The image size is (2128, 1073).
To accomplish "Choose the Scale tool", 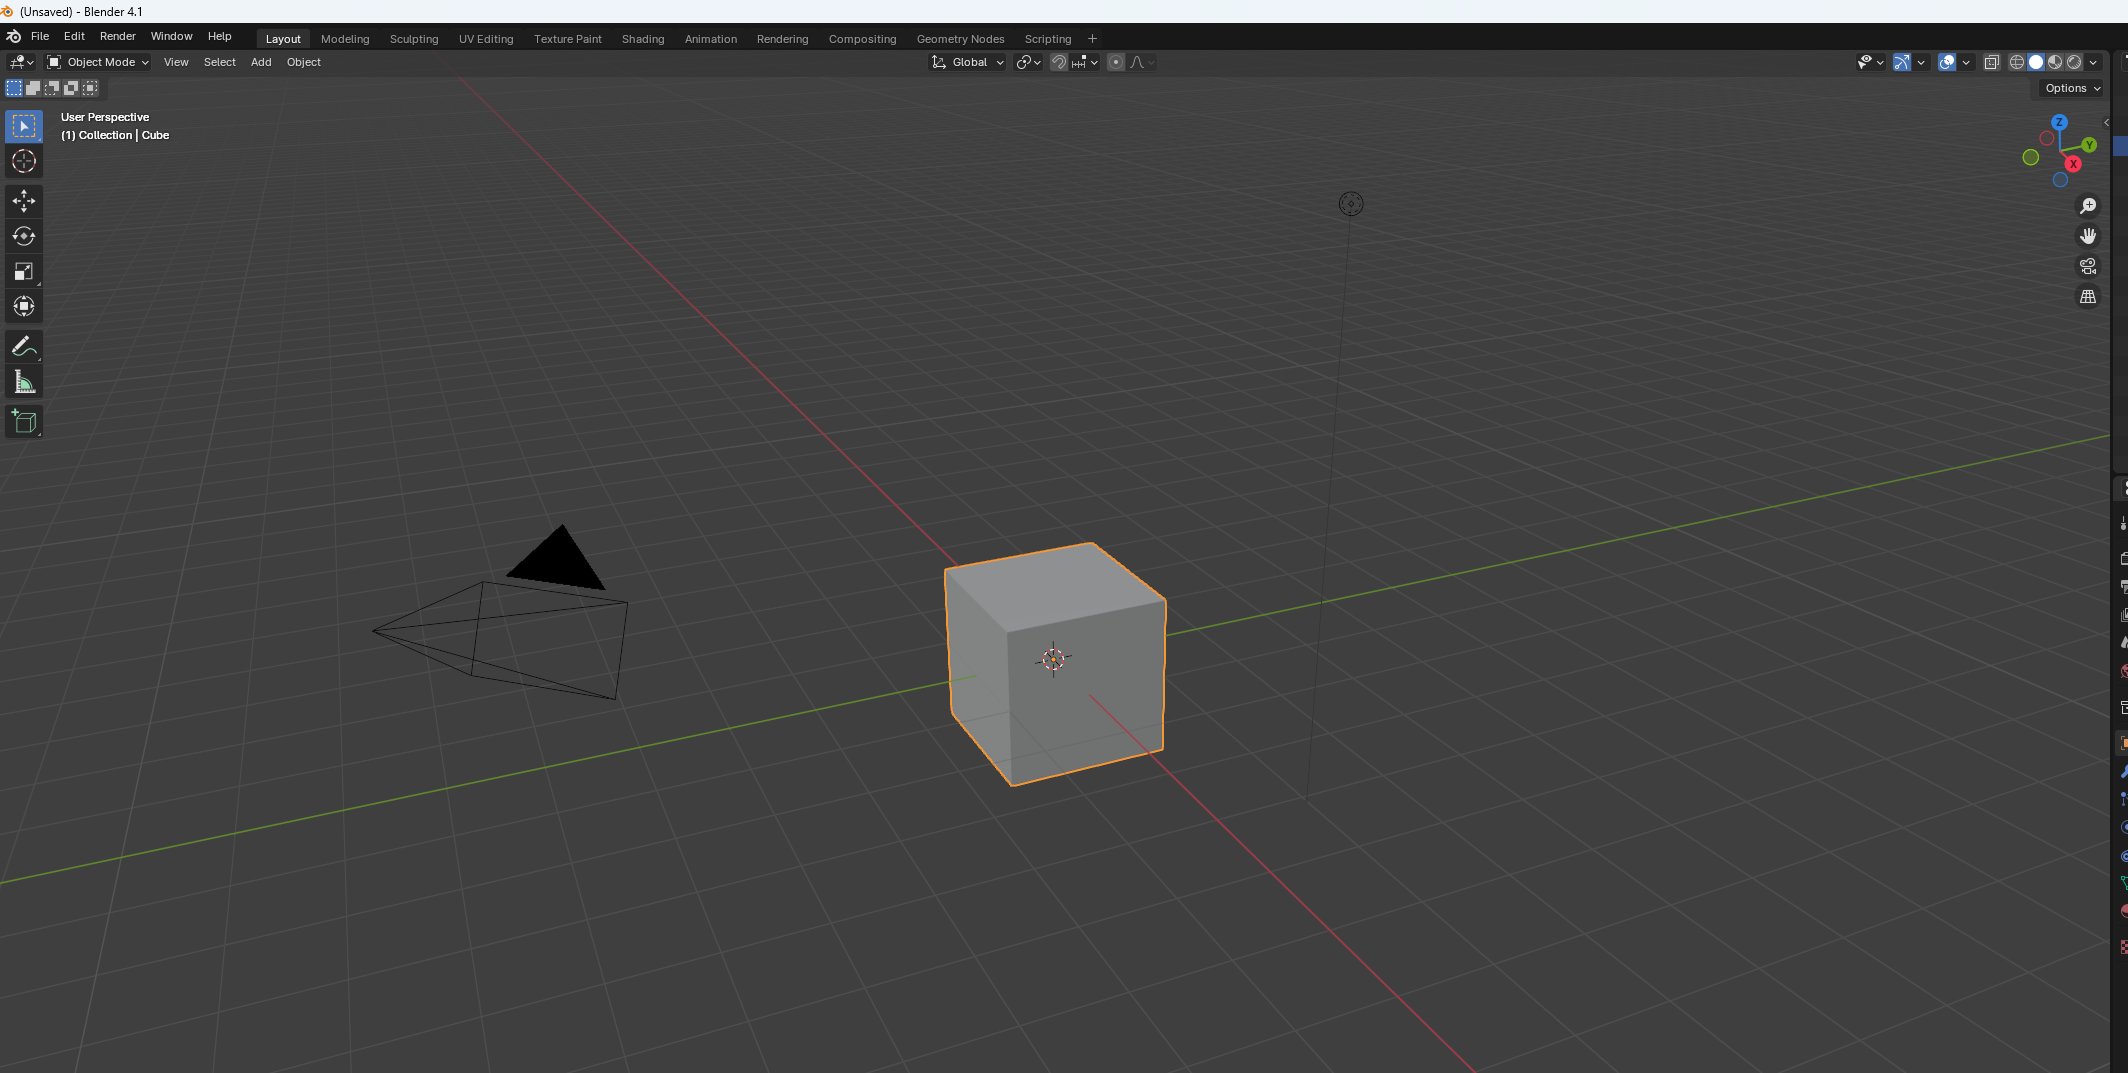I will coord(24,271).
